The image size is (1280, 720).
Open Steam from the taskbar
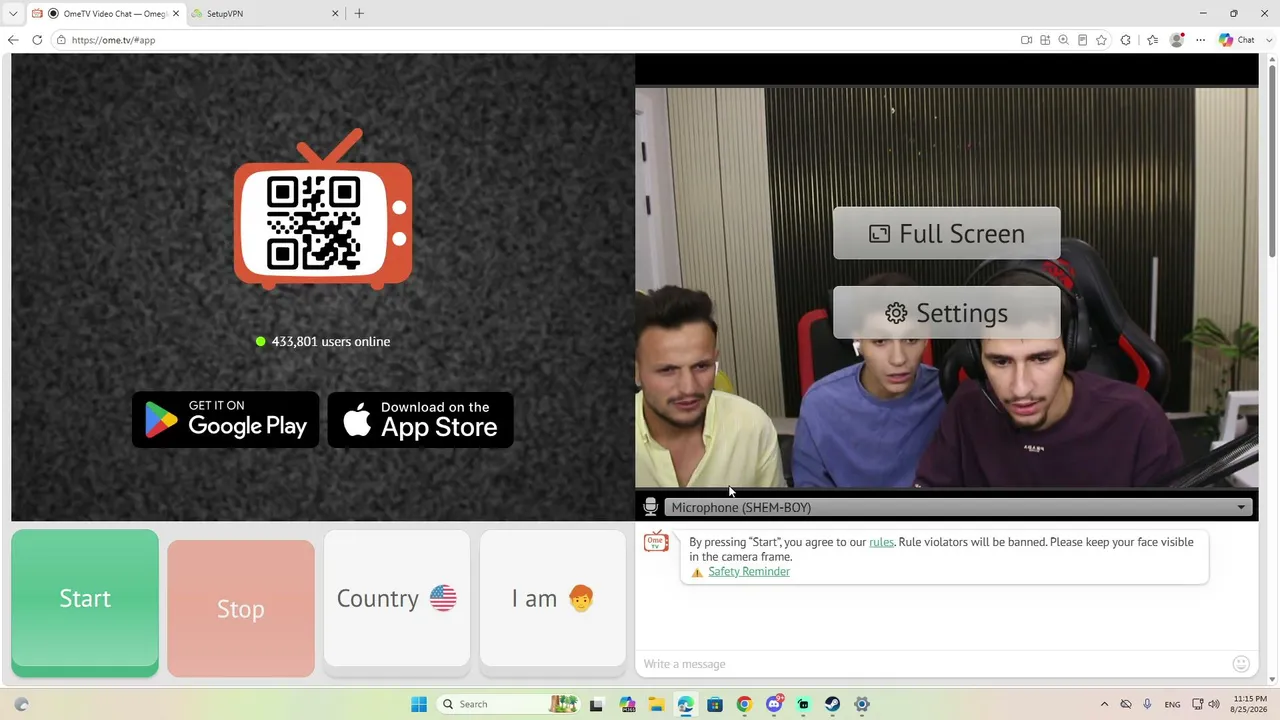[x=832, y=704]
